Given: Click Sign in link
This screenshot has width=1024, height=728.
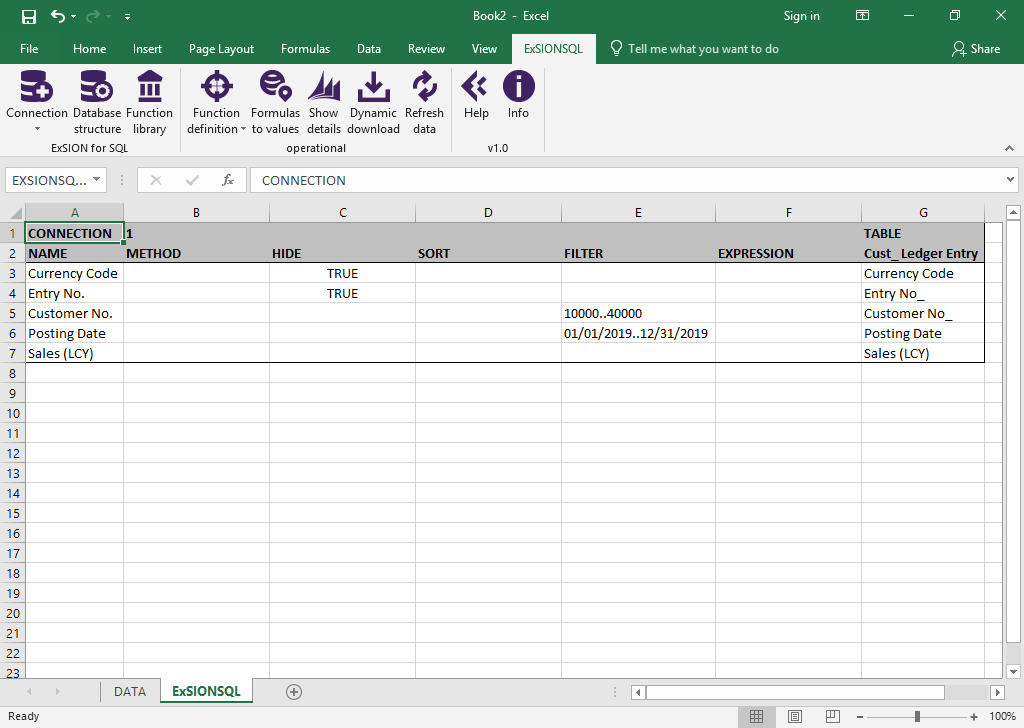Looking at the screenshot, I should 801,16.
